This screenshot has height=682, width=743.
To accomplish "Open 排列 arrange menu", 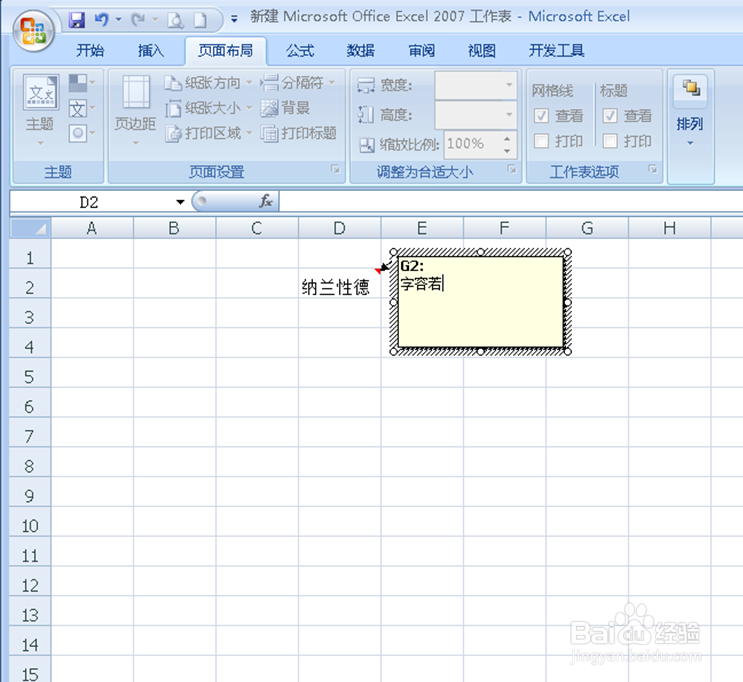I will pos(690,111).
